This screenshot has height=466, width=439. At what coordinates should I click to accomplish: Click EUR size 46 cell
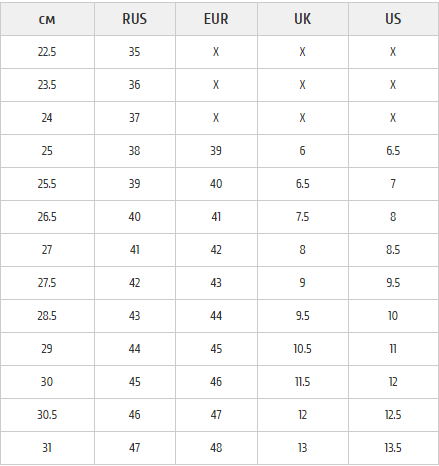click(x=216, y=382)
